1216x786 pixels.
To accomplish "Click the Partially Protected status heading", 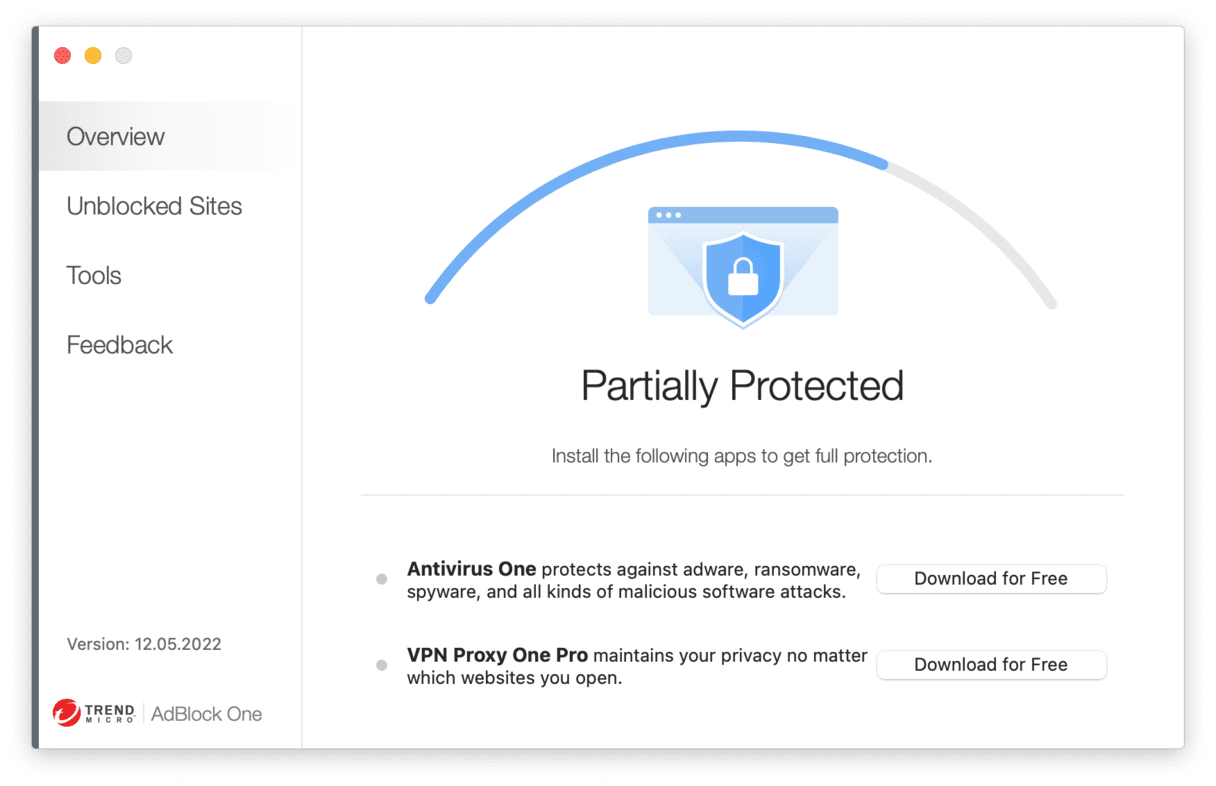I will (742, 386).
